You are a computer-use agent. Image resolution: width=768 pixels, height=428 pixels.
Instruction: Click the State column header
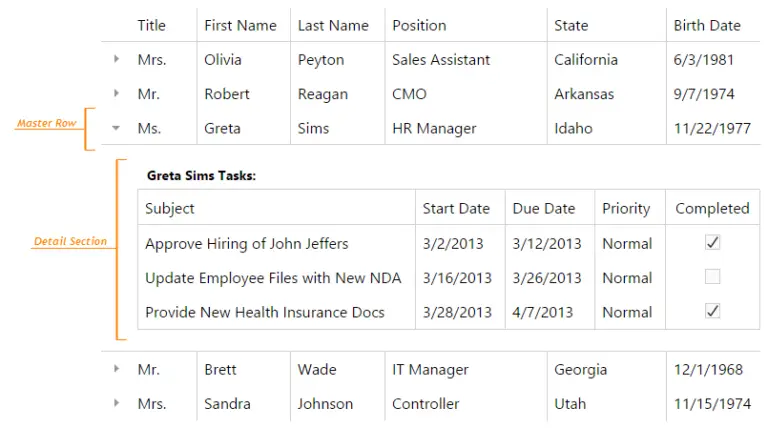click(571, 25)
